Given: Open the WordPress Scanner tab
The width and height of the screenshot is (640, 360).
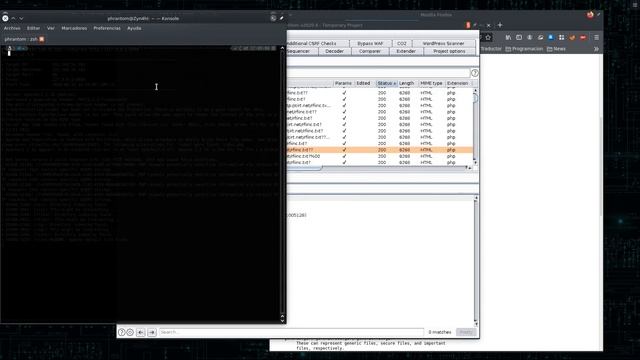Looking at the screenshot, I should click(x=444, y=43).
